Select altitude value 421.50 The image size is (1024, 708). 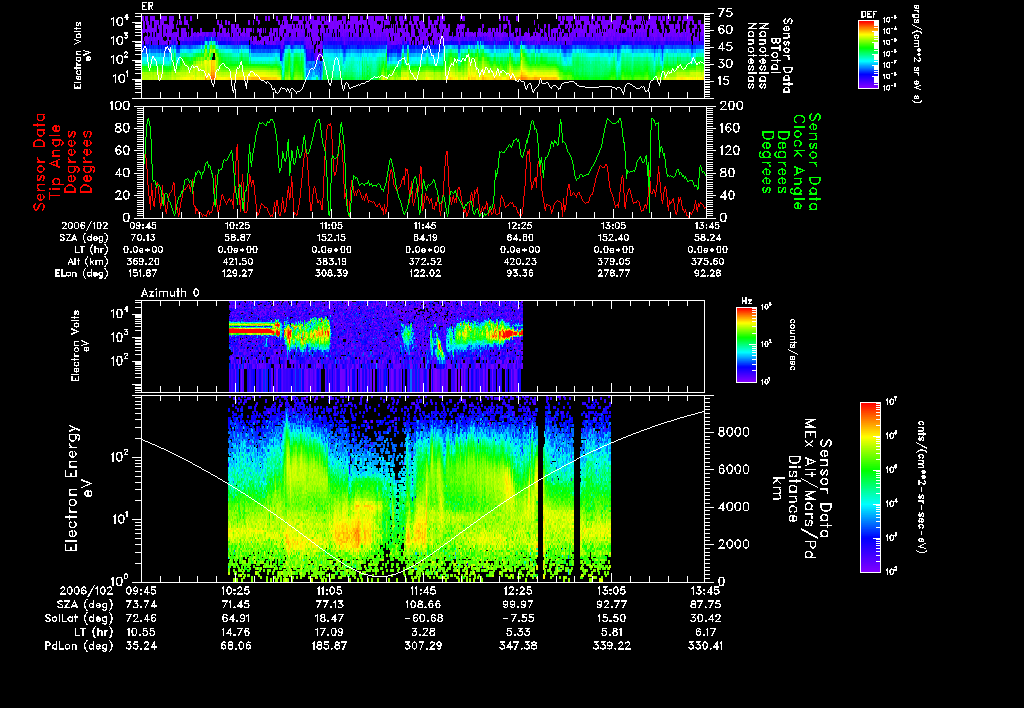(x=238, y=261)
